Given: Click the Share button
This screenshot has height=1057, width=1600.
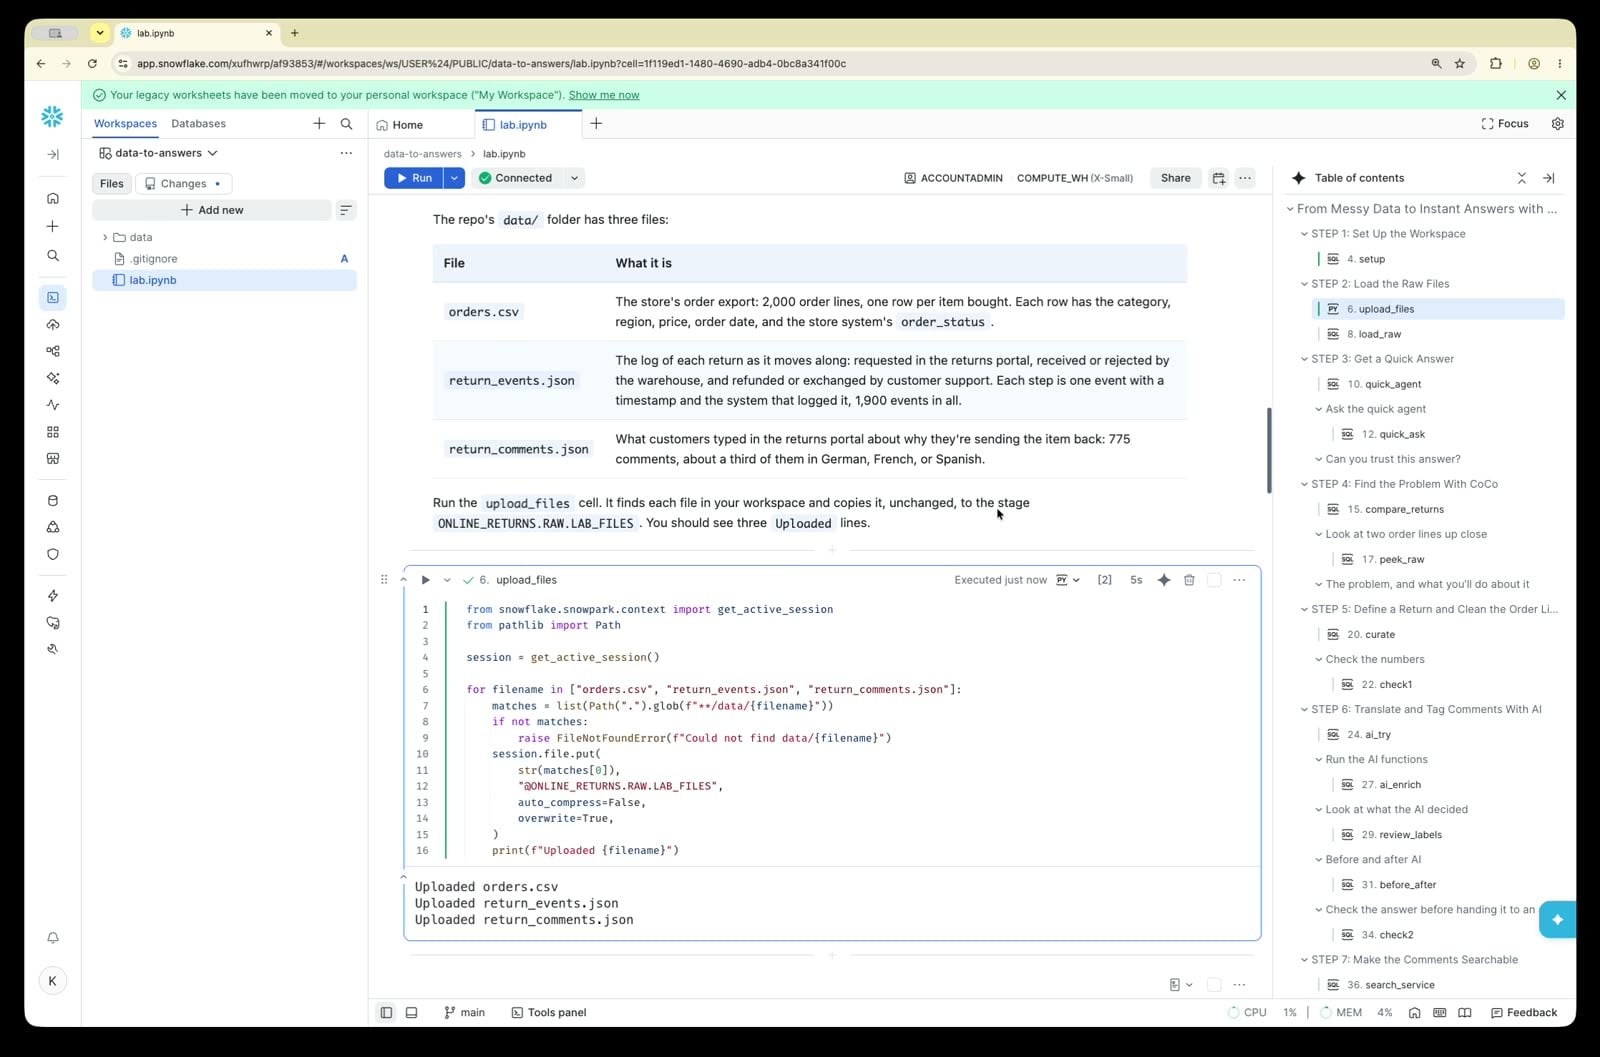Looking at the screenshot, I should pyautogui.click(x=1176, y=178).
